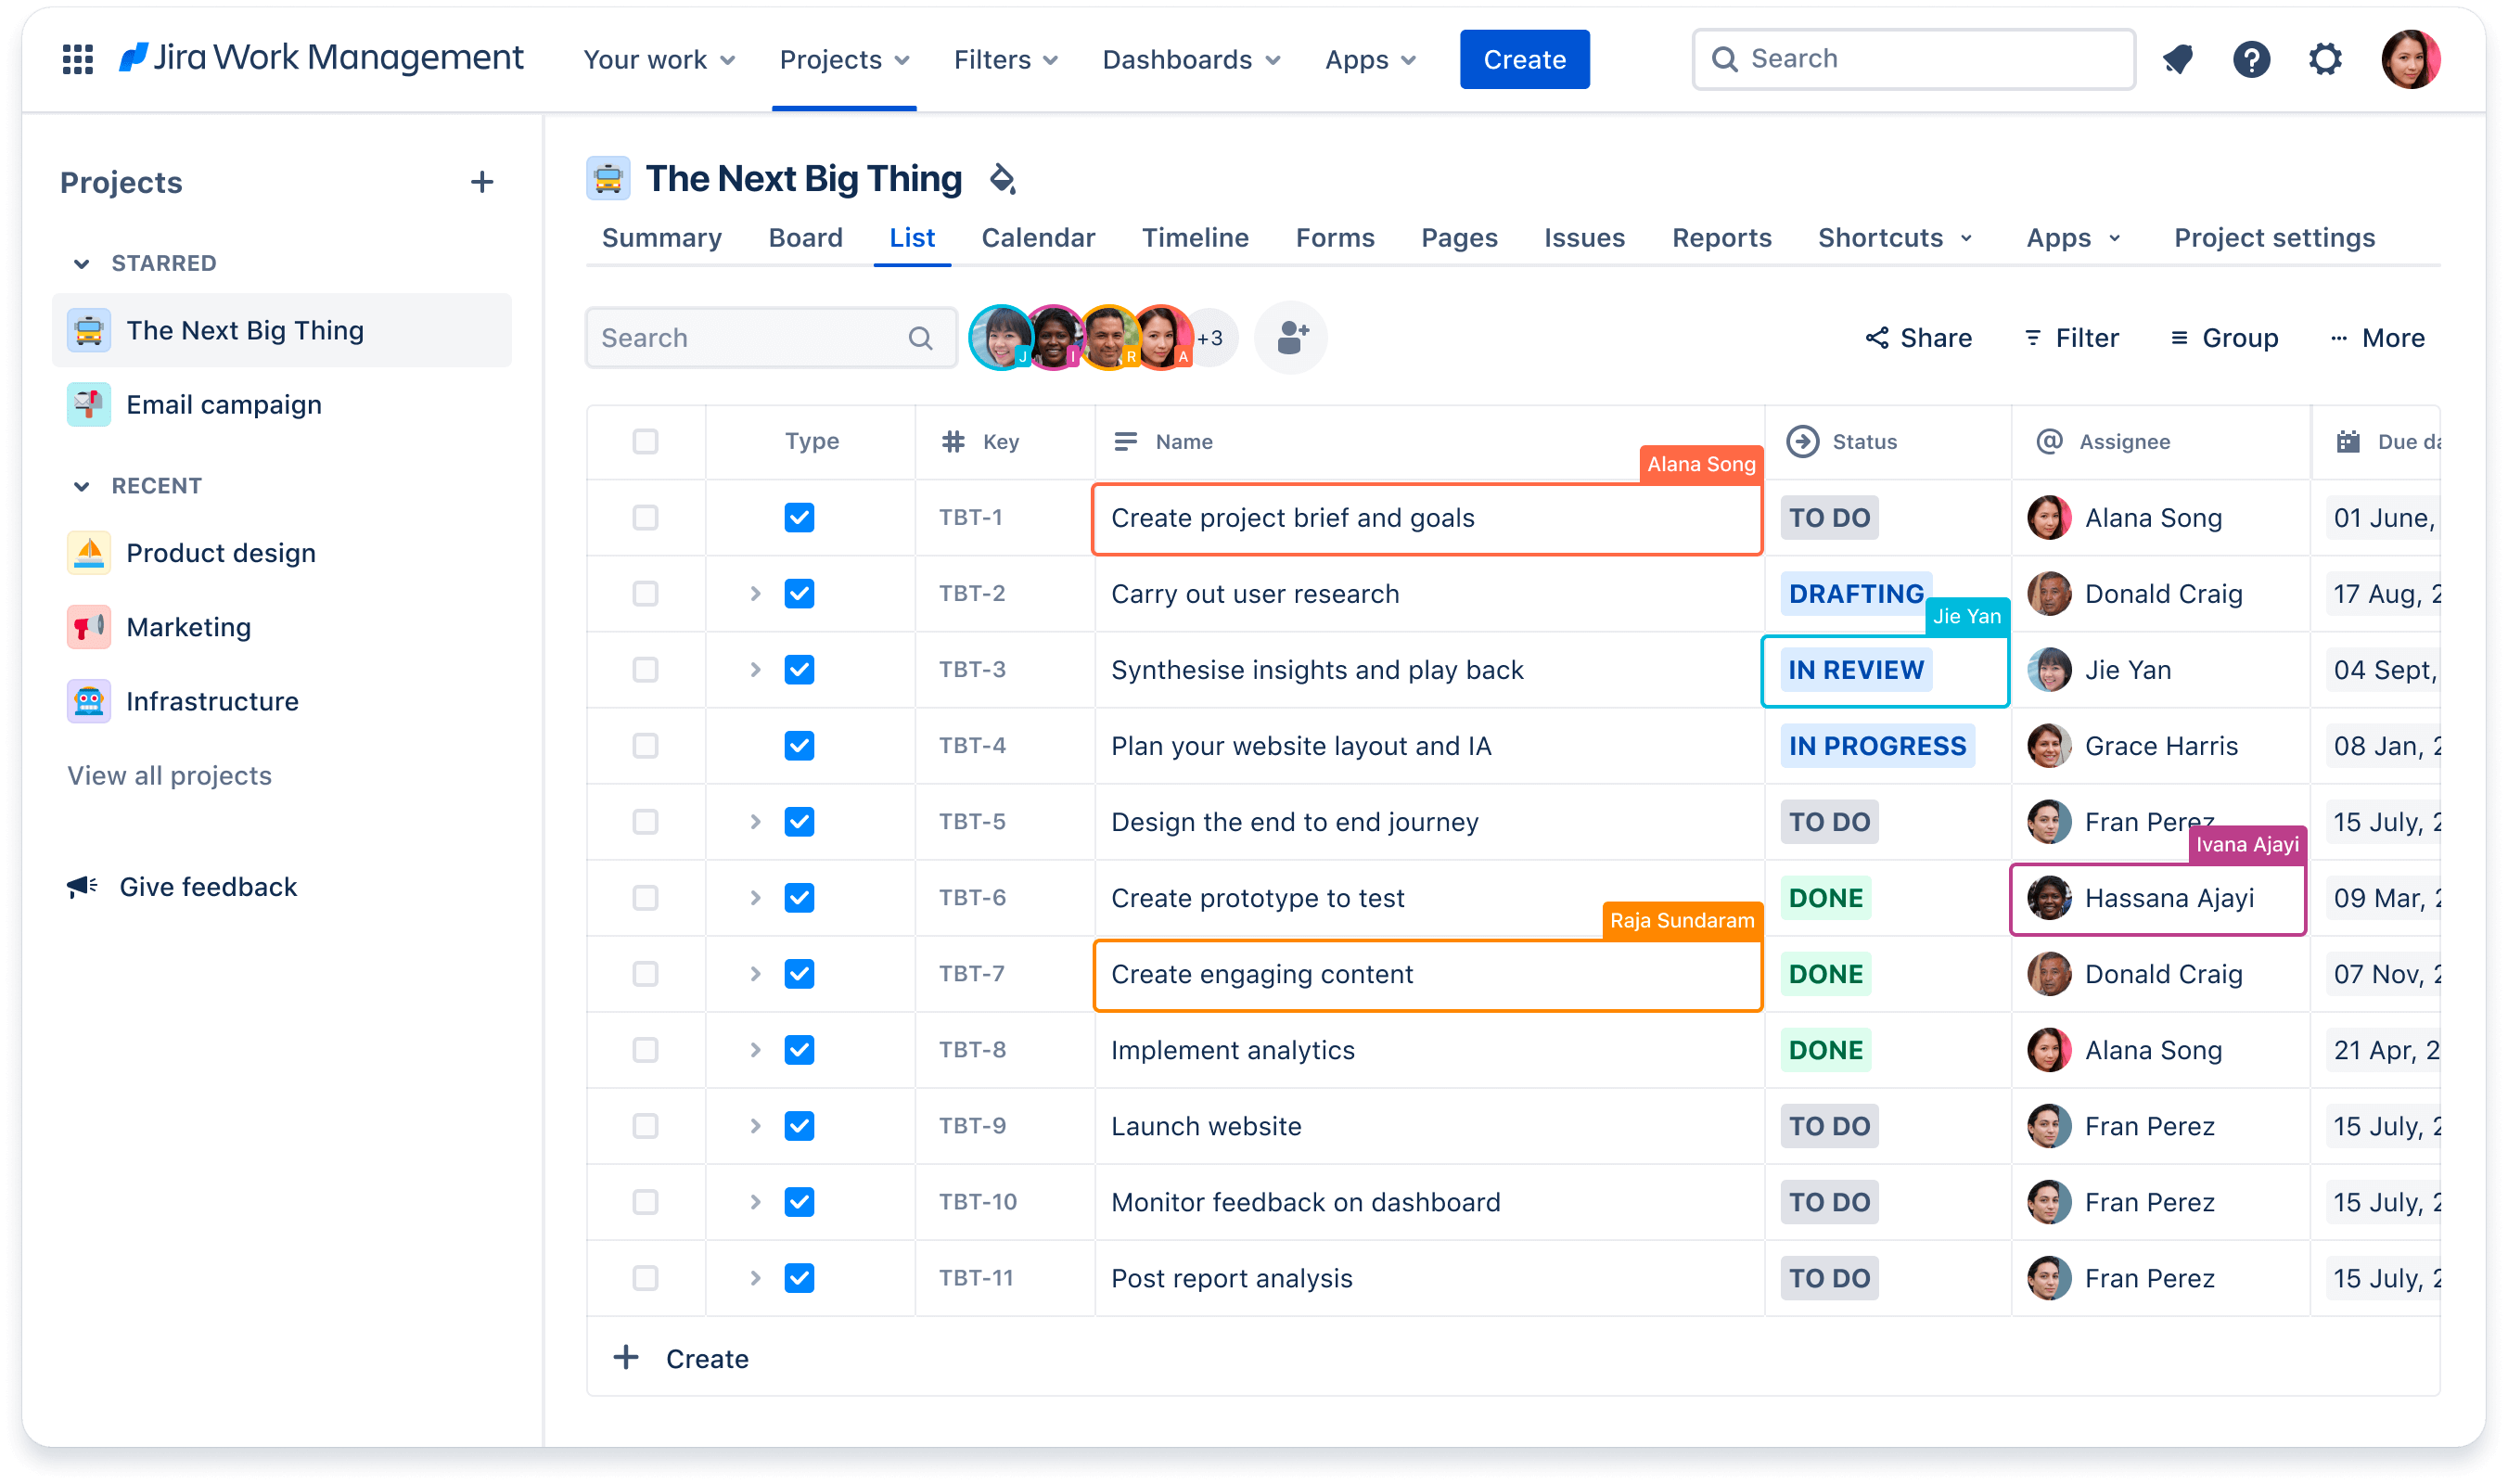Expand the TBT-2 row disclosure arrow
Viewport: 2508px width, 1484px height.
tap(752, 594)
